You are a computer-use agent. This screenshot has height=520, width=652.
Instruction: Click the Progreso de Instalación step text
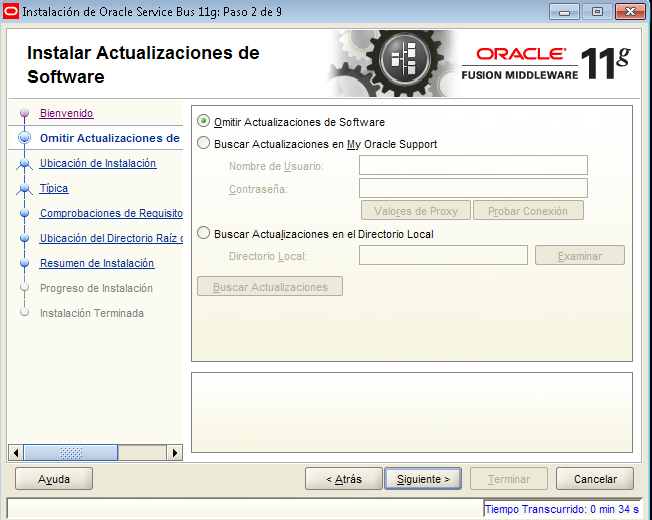[96, 288]
